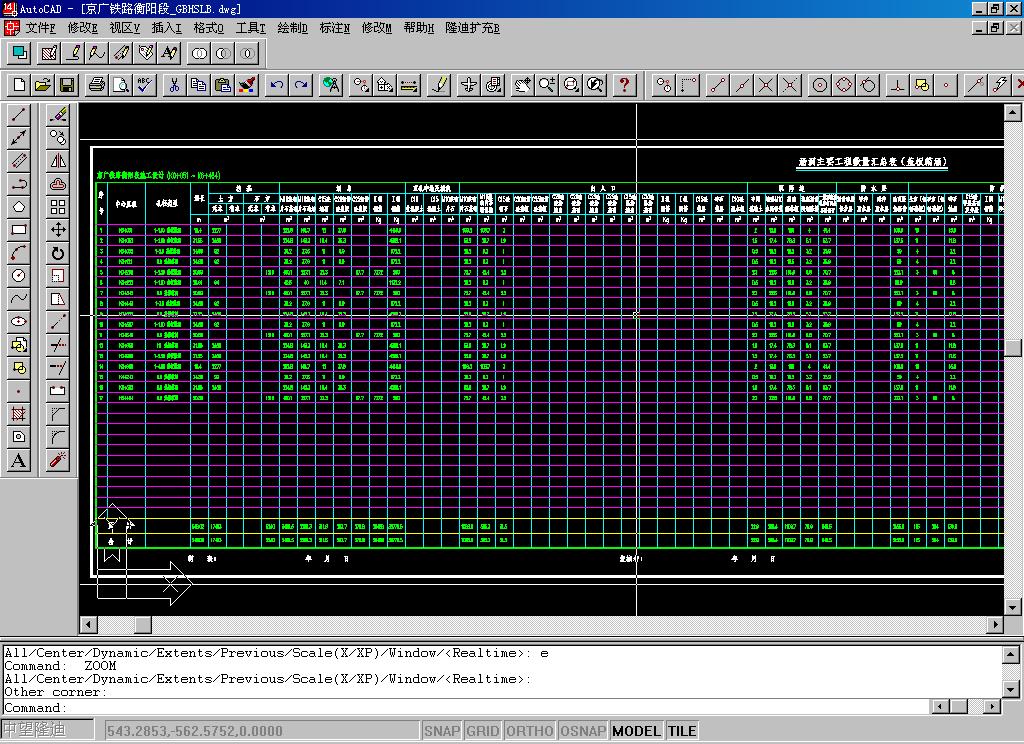Select the Multiline Text tool
The width and height of the screenshot is (1024, 744).
point(19,460)
